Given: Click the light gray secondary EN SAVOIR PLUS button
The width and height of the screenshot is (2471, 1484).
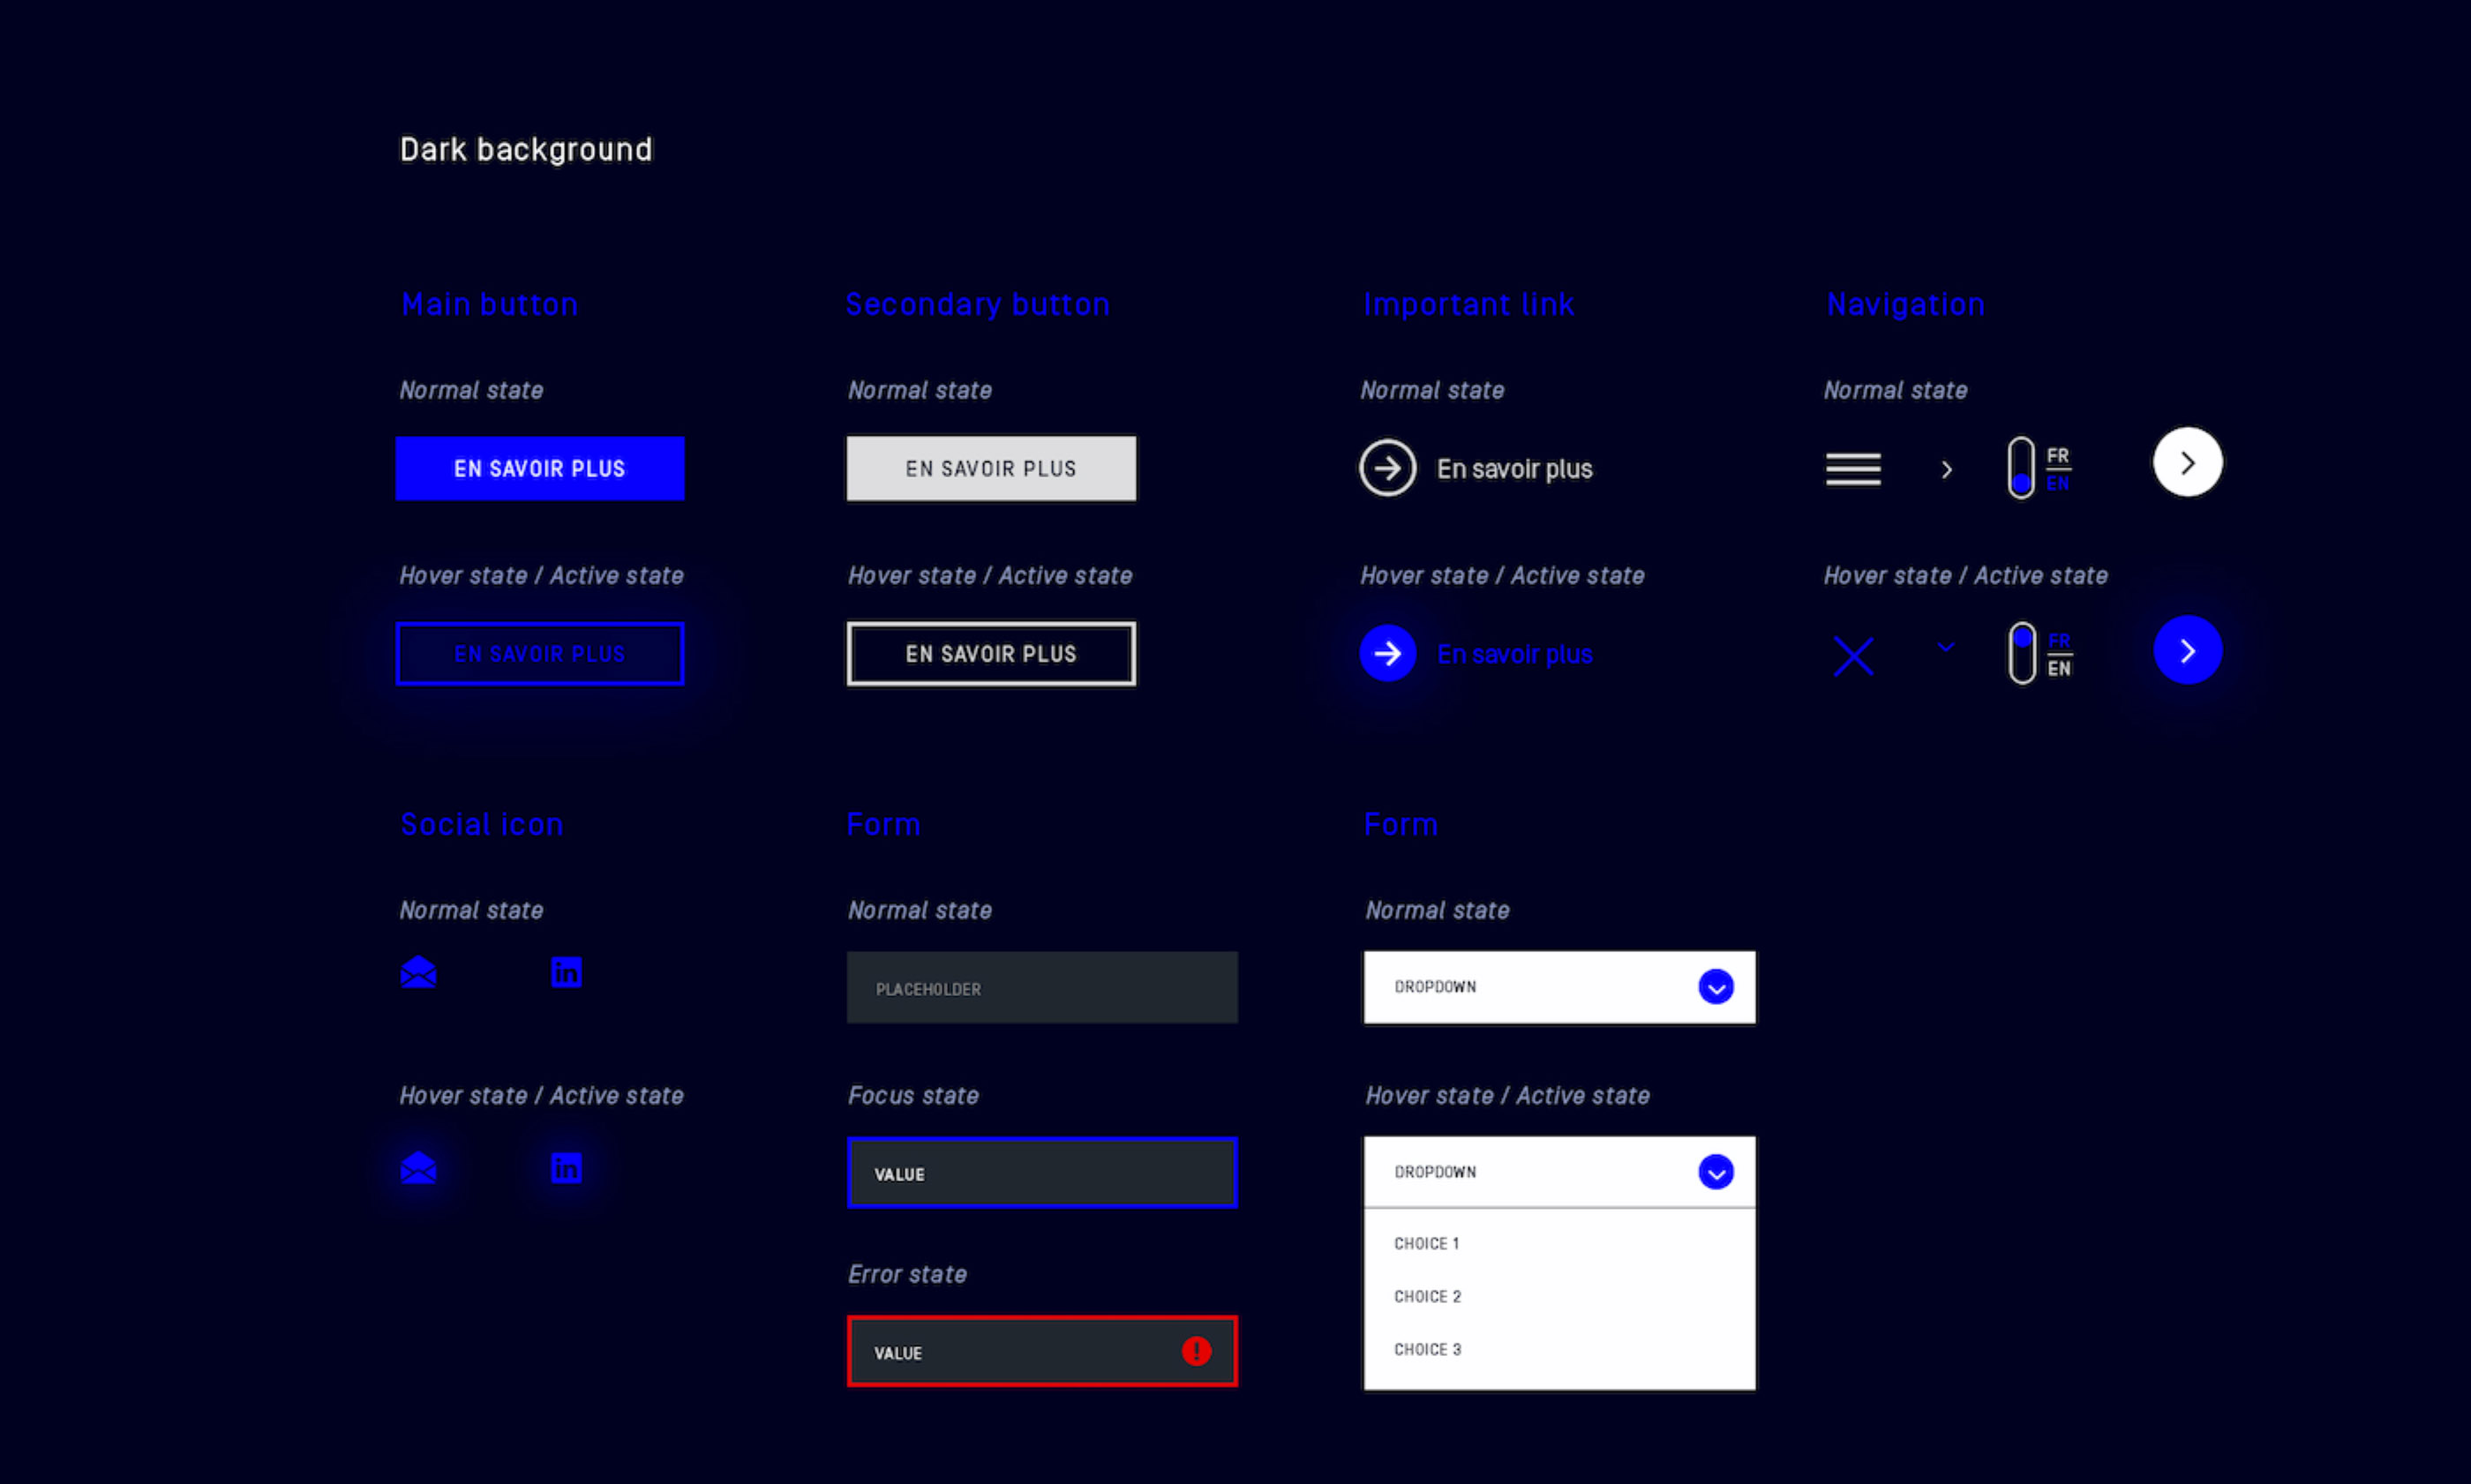Looking at the screenshot, I should click(991, 468).
